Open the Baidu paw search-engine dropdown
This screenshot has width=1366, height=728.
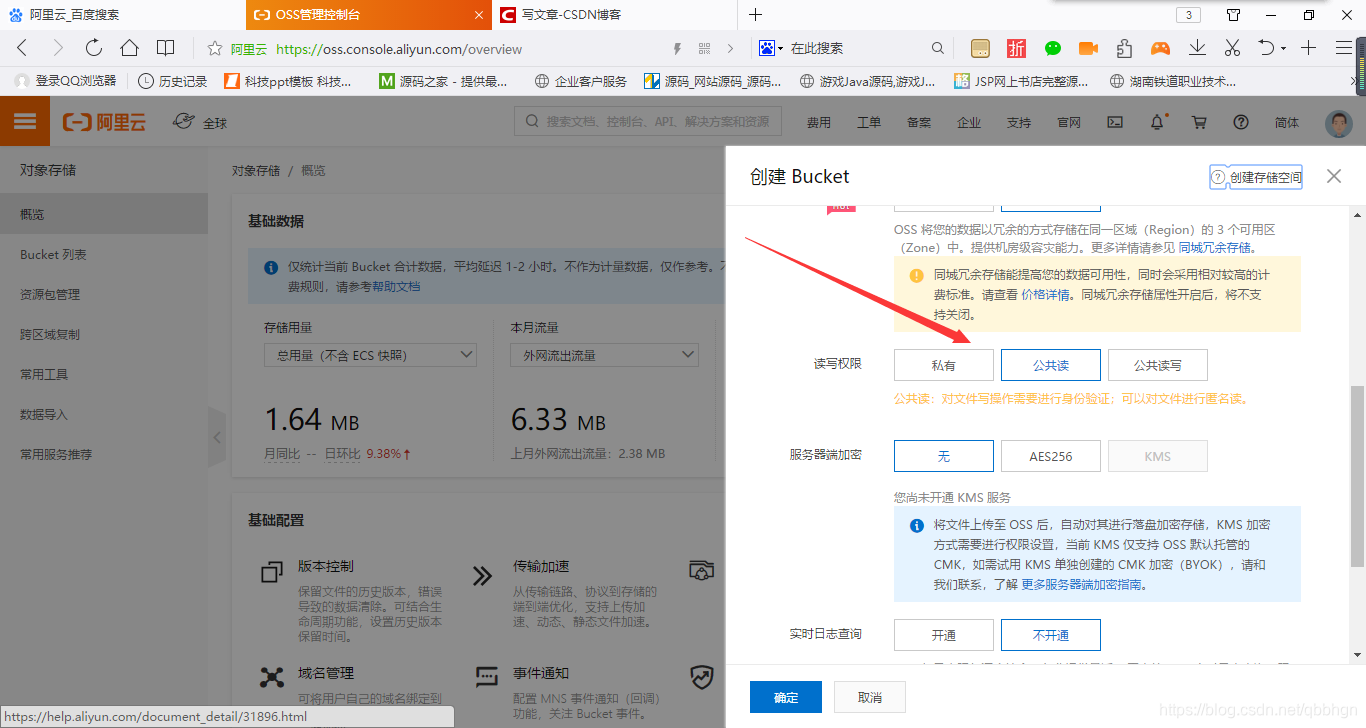pyautogui.click(x=772, y=48)
